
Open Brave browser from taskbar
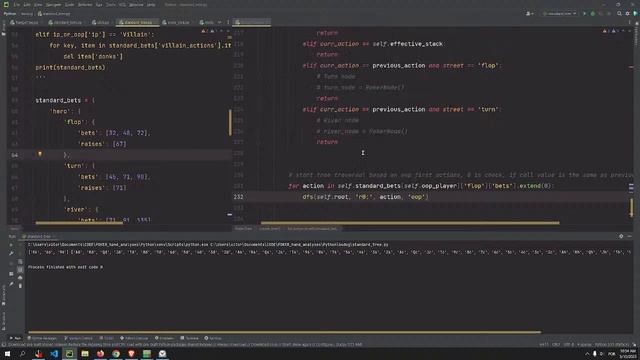pos(131,353)
